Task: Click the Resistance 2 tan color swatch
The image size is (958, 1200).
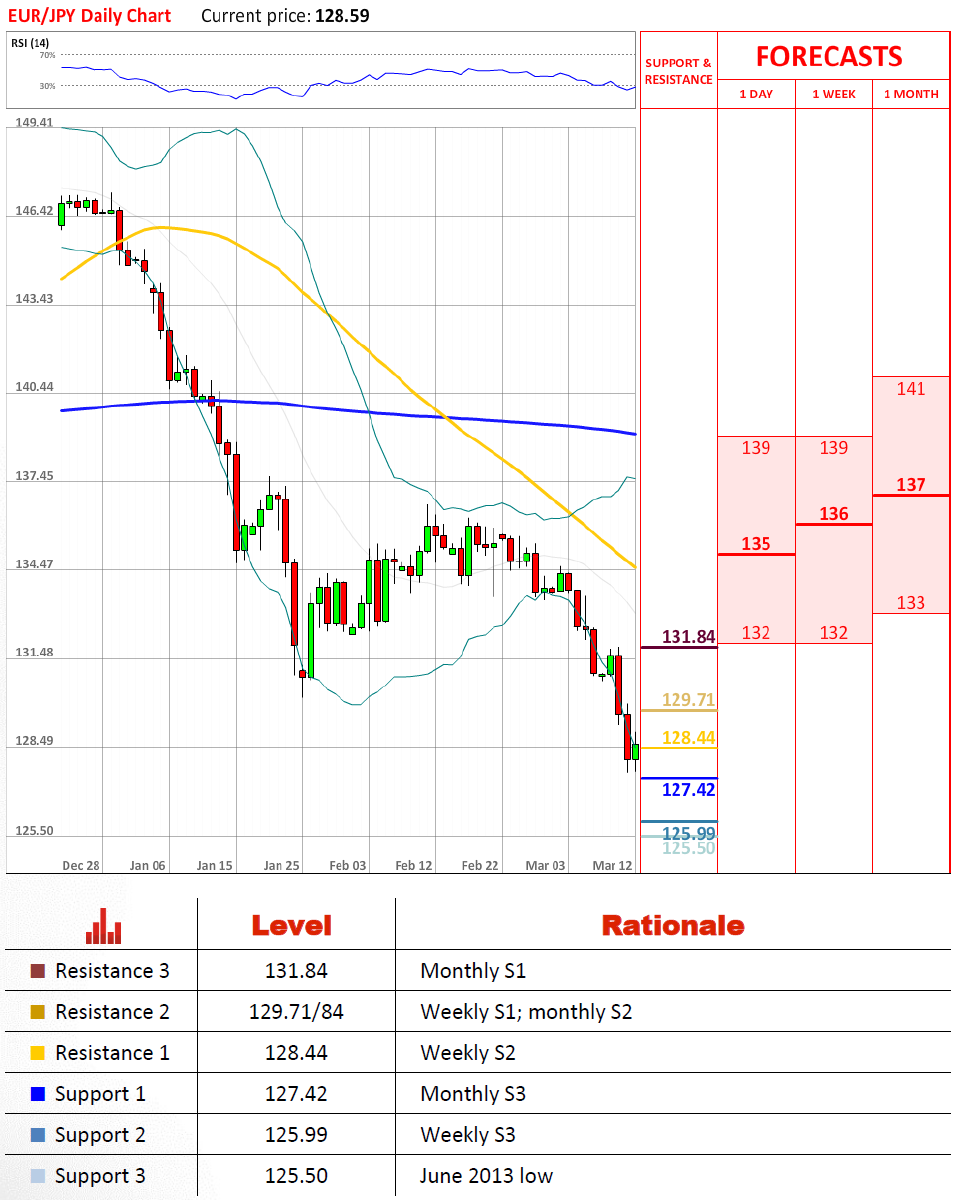Action: point(38,1012)
